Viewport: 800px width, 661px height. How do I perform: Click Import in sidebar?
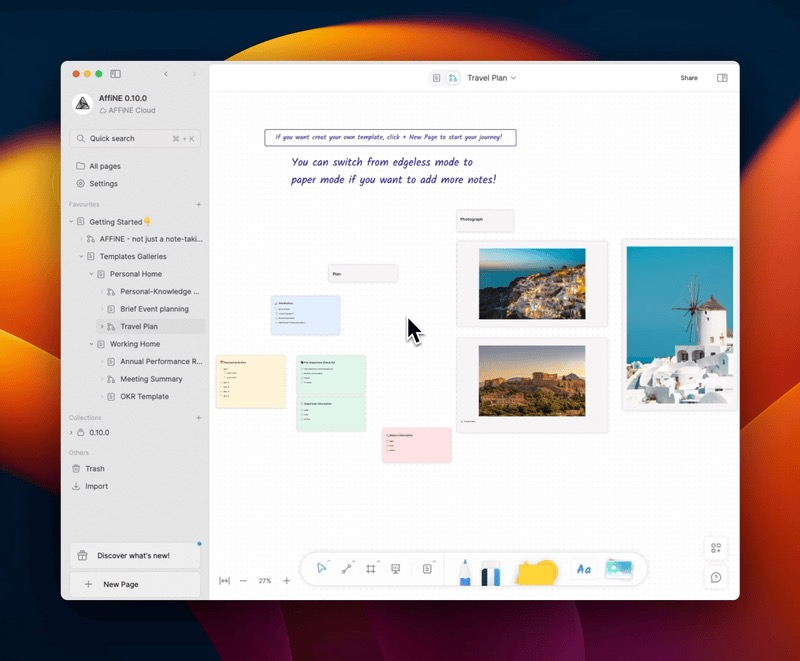(x=96, y=487)
